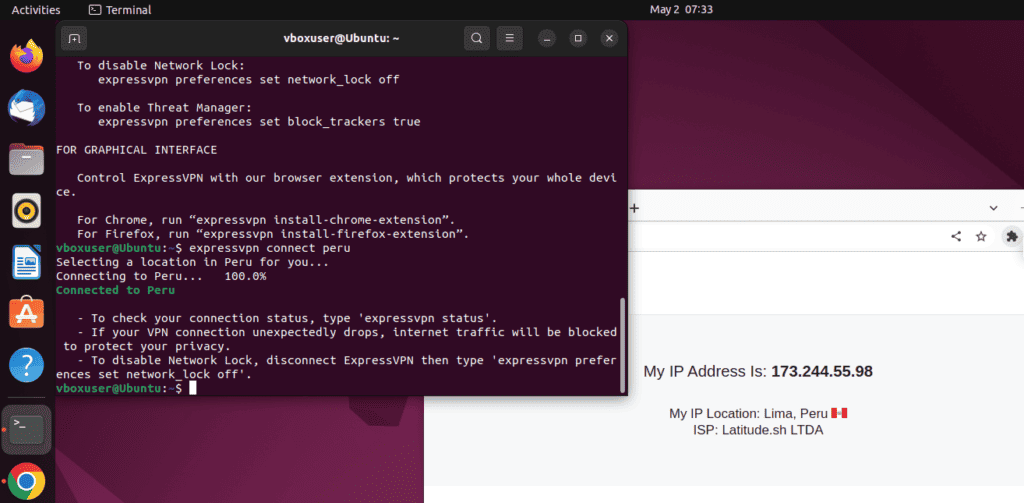Viewport: 1024px width, 503px height.
Task: Open the terminal hamburger menu
Action: point(509,39)
